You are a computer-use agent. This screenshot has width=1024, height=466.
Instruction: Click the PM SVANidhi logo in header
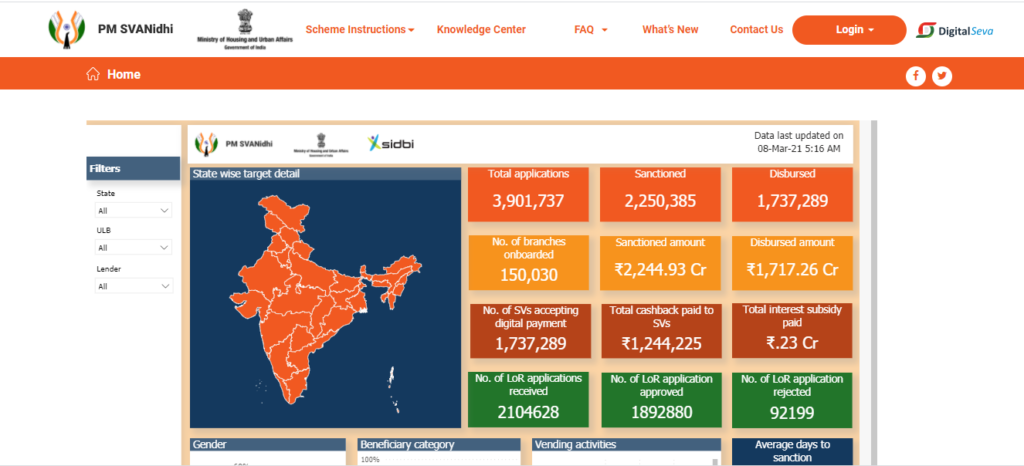(x=67, y=29)
